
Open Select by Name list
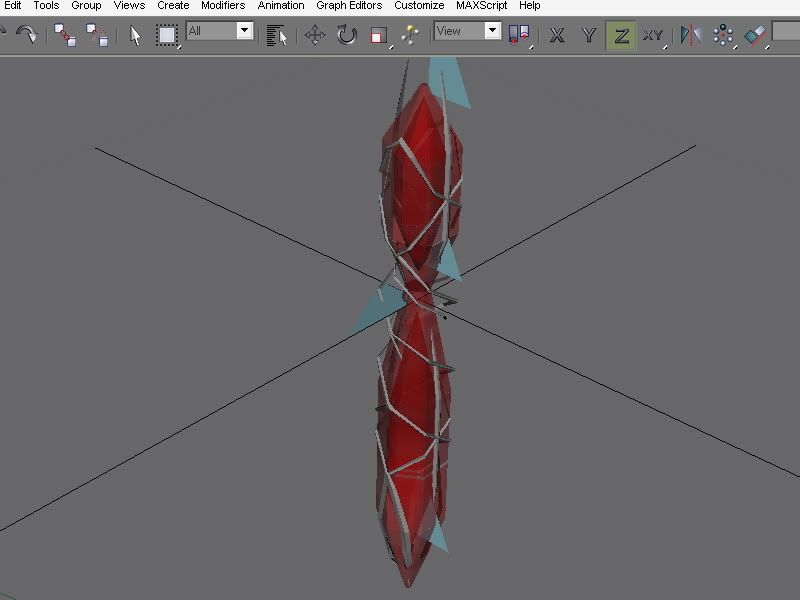click(277, 36)
